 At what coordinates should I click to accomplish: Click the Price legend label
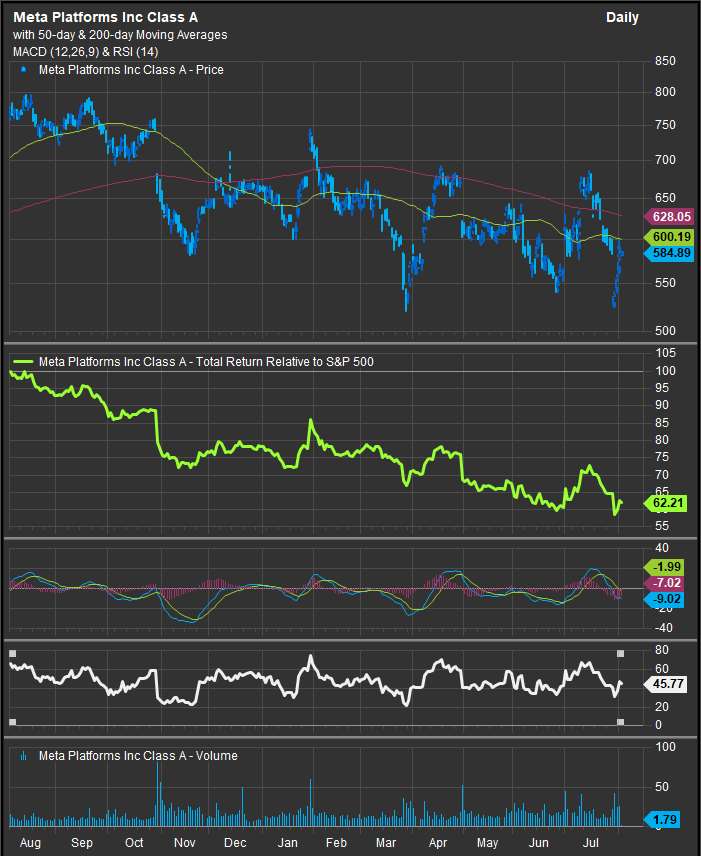[131, 70]
